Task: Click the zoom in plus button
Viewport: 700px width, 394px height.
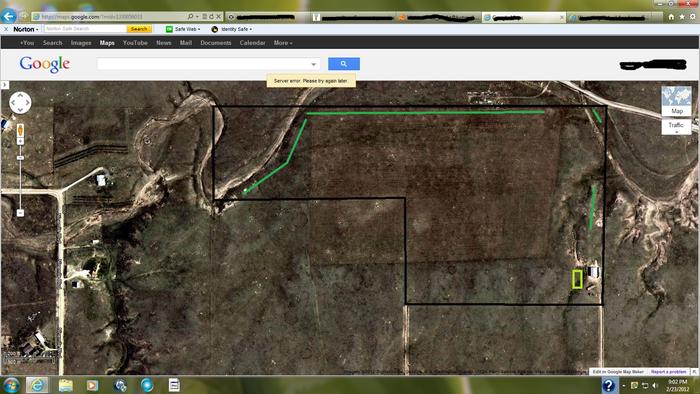Action: 20,141
